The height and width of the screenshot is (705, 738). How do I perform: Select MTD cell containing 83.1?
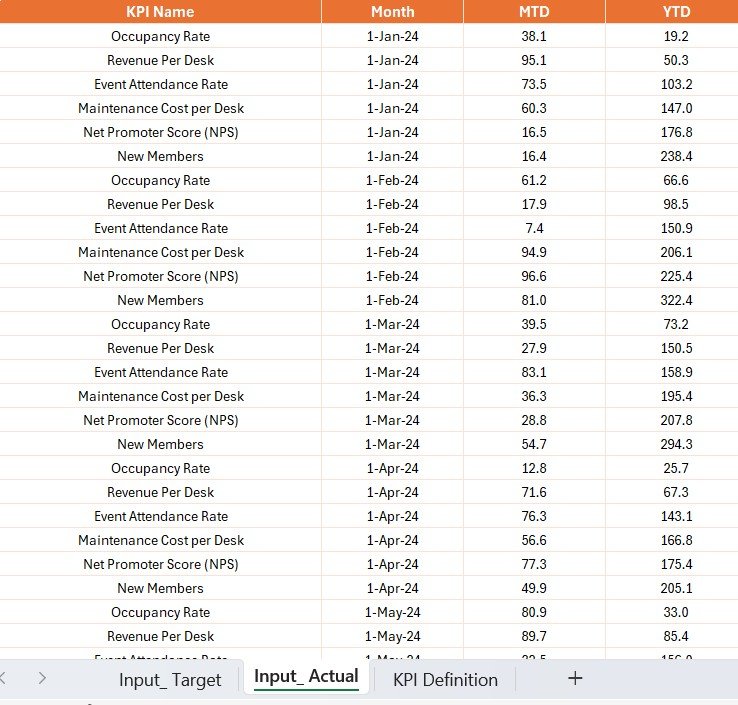[x=534, y=372]
